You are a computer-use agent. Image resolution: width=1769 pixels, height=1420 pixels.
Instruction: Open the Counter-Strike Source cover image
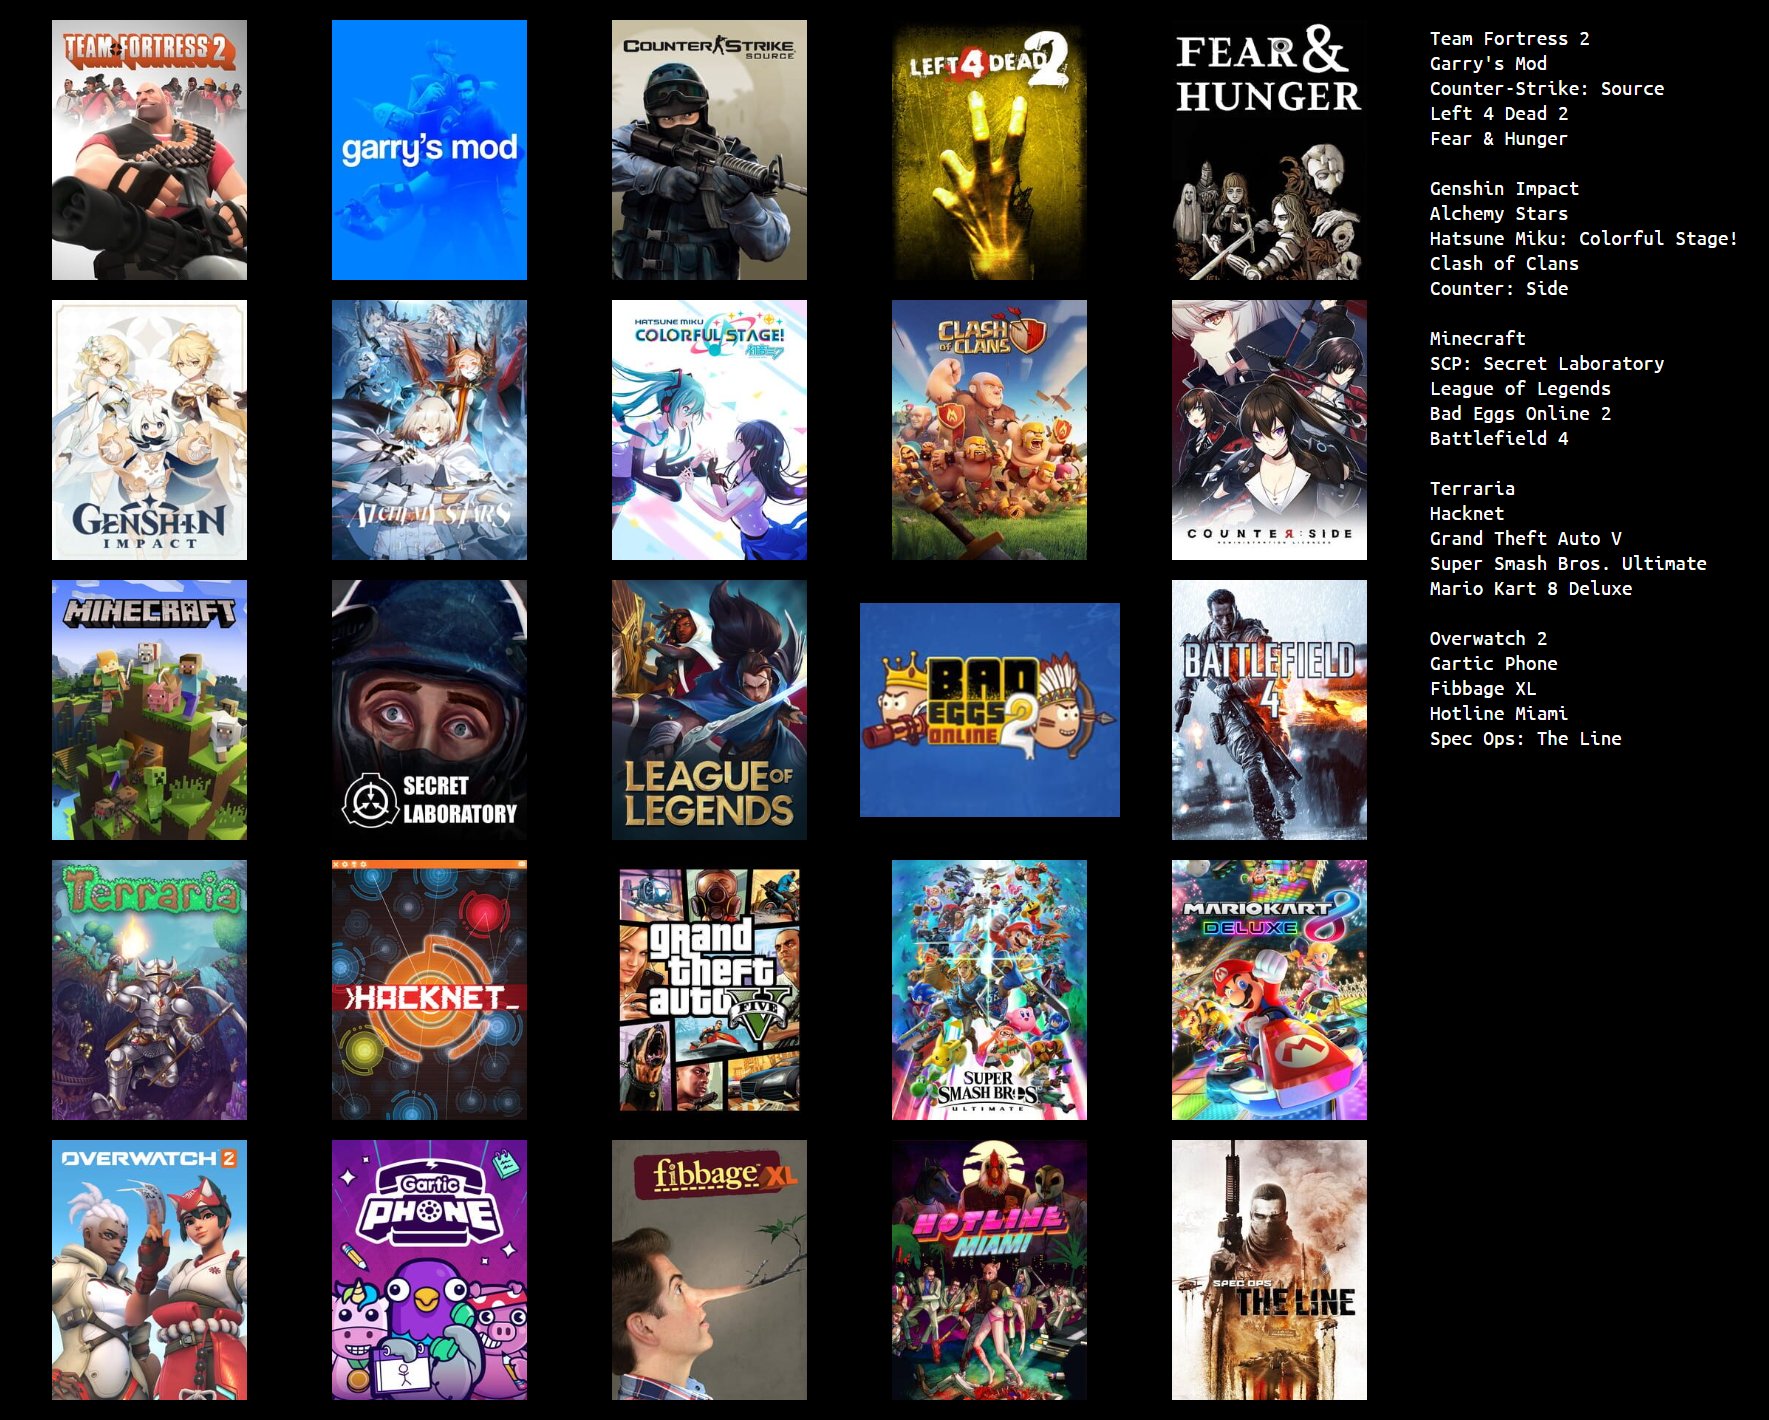709,150
